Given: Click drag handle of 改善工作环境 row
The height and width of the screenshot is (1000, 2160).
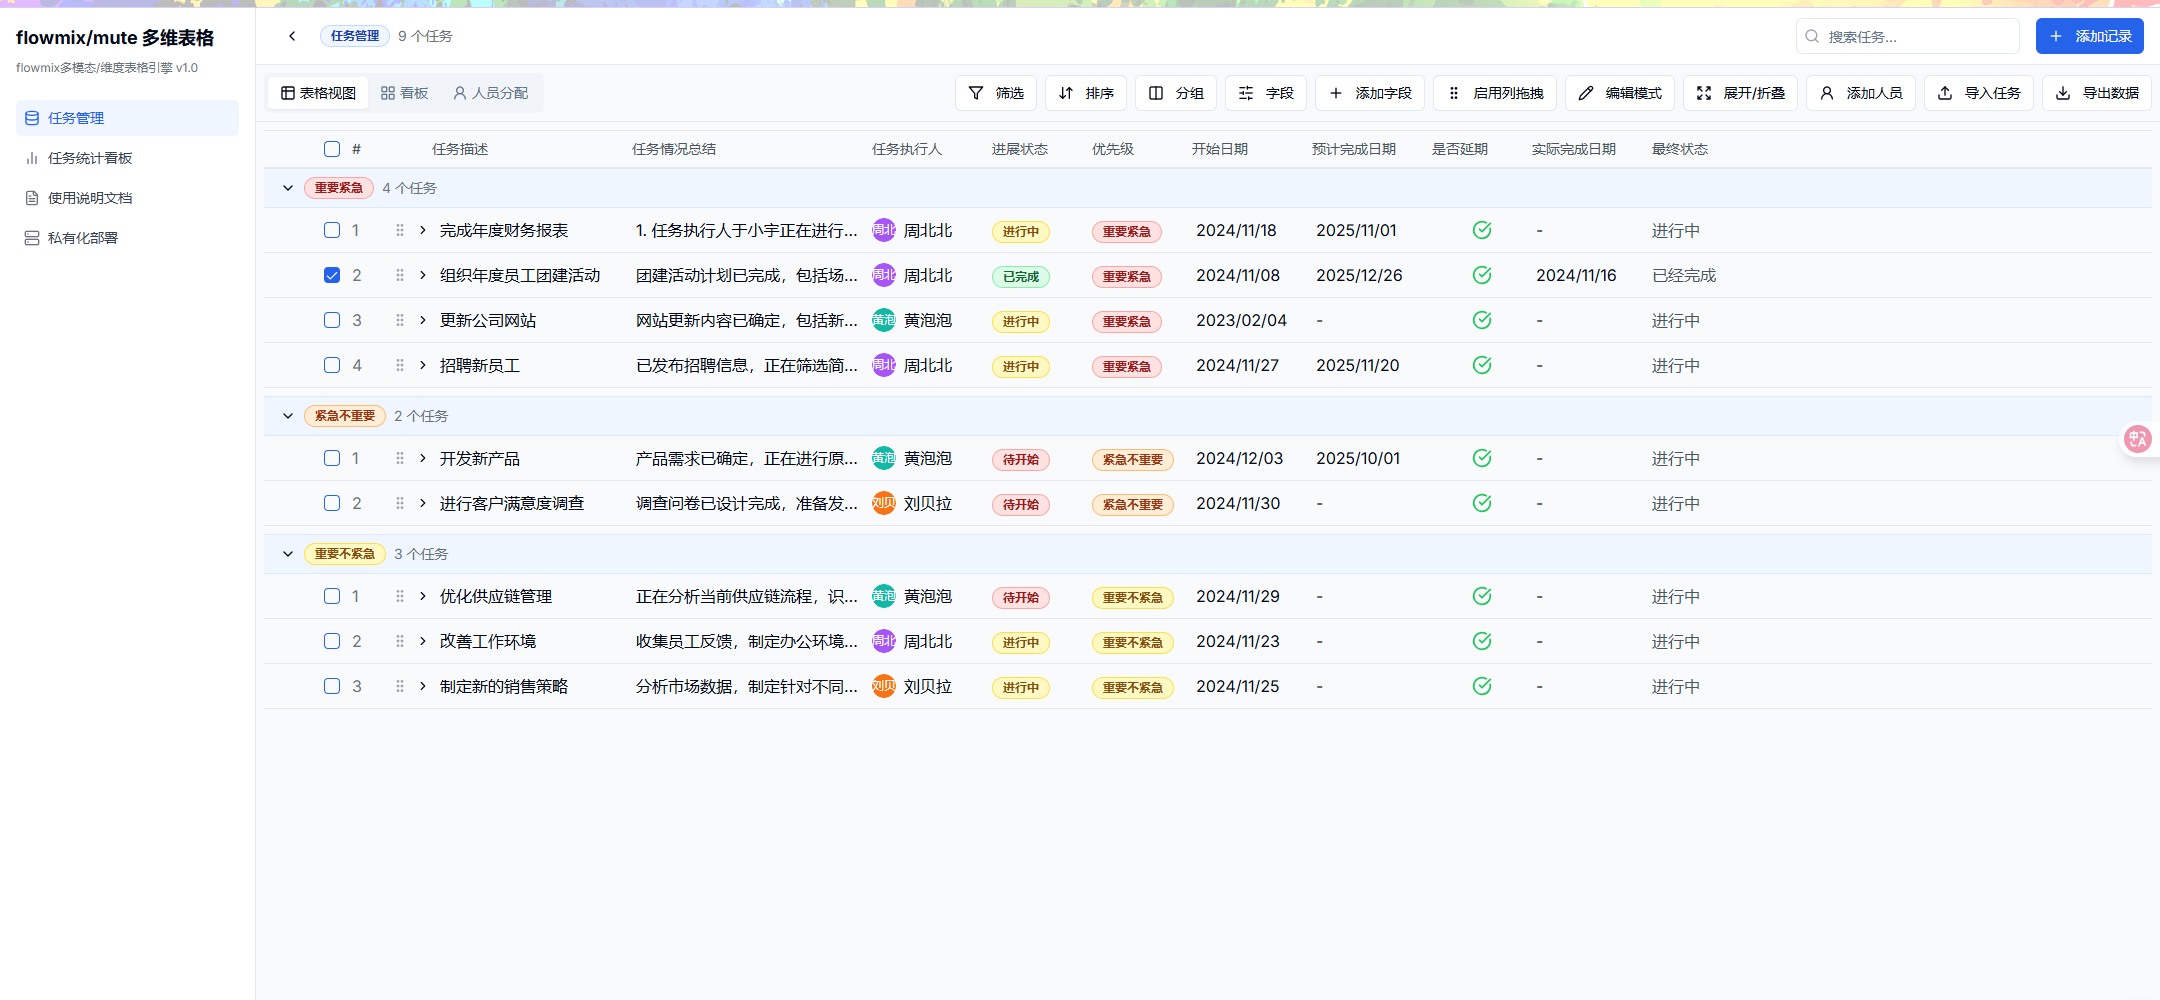Looking at the screenshot, I should (x=400, y=641).
